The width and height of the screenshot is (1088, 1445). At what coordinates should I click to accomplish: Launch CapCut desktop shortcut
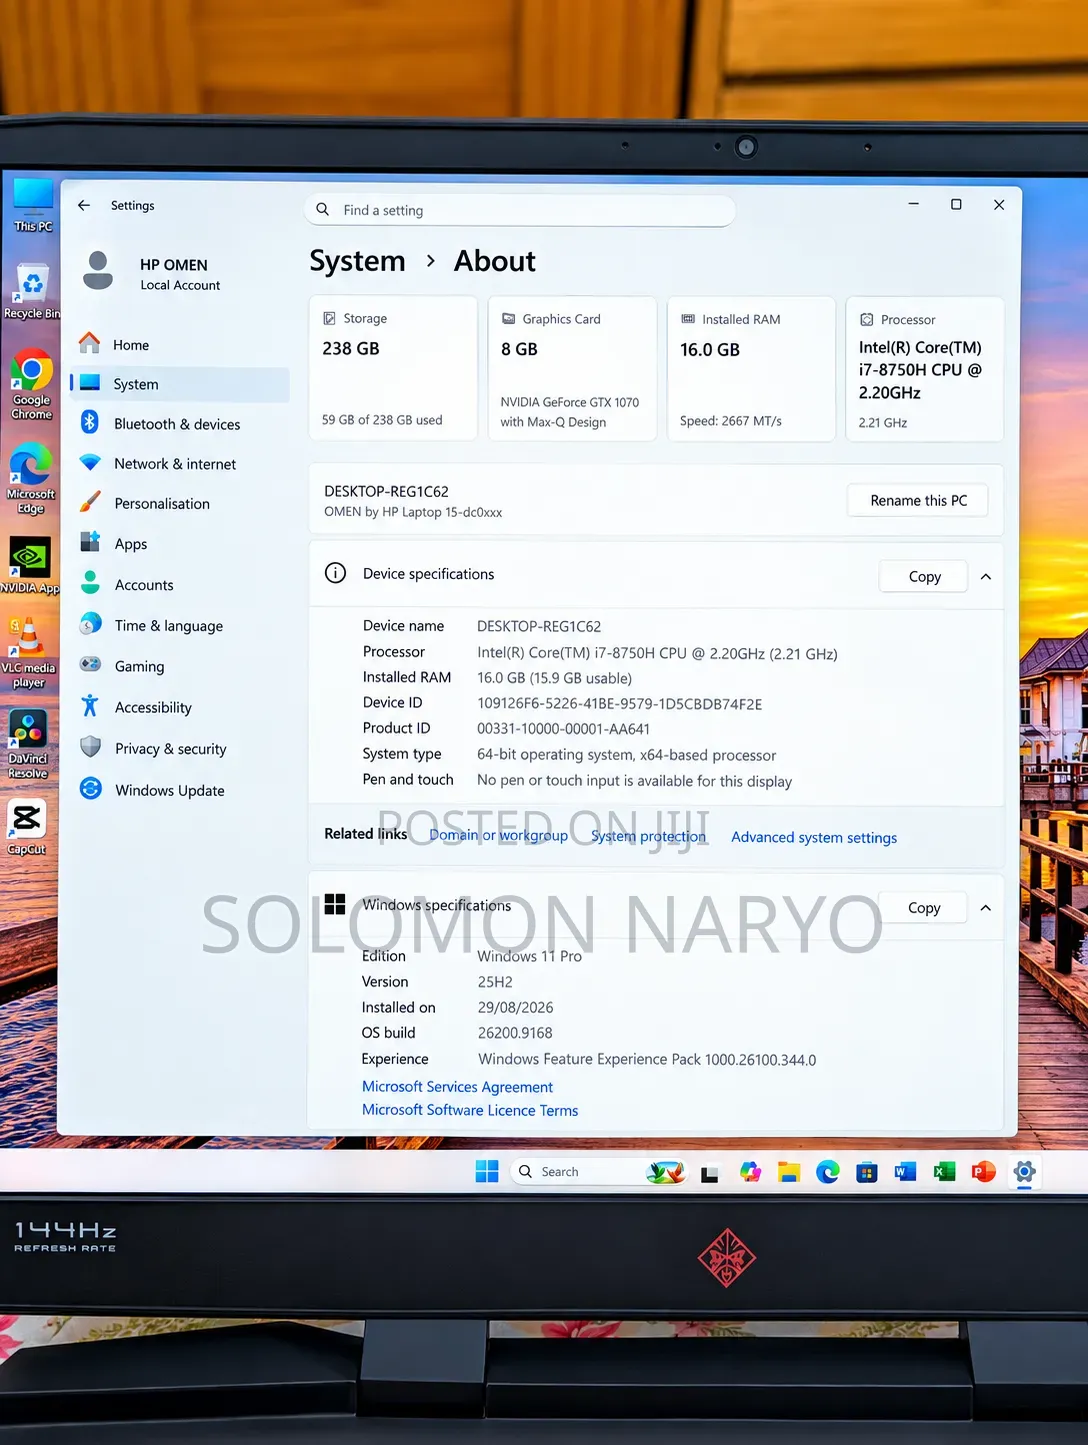coord(27,827)
